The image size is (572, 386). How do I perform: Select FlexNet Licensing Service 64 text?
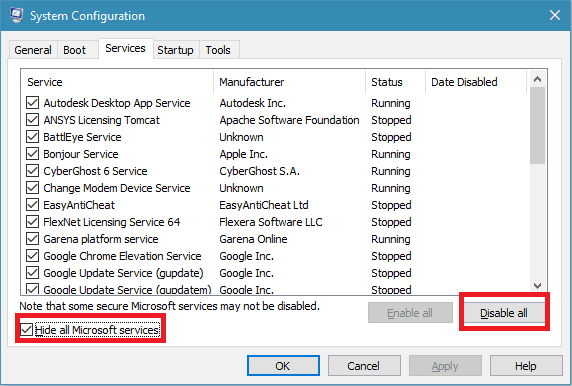(x=112, y=222)
